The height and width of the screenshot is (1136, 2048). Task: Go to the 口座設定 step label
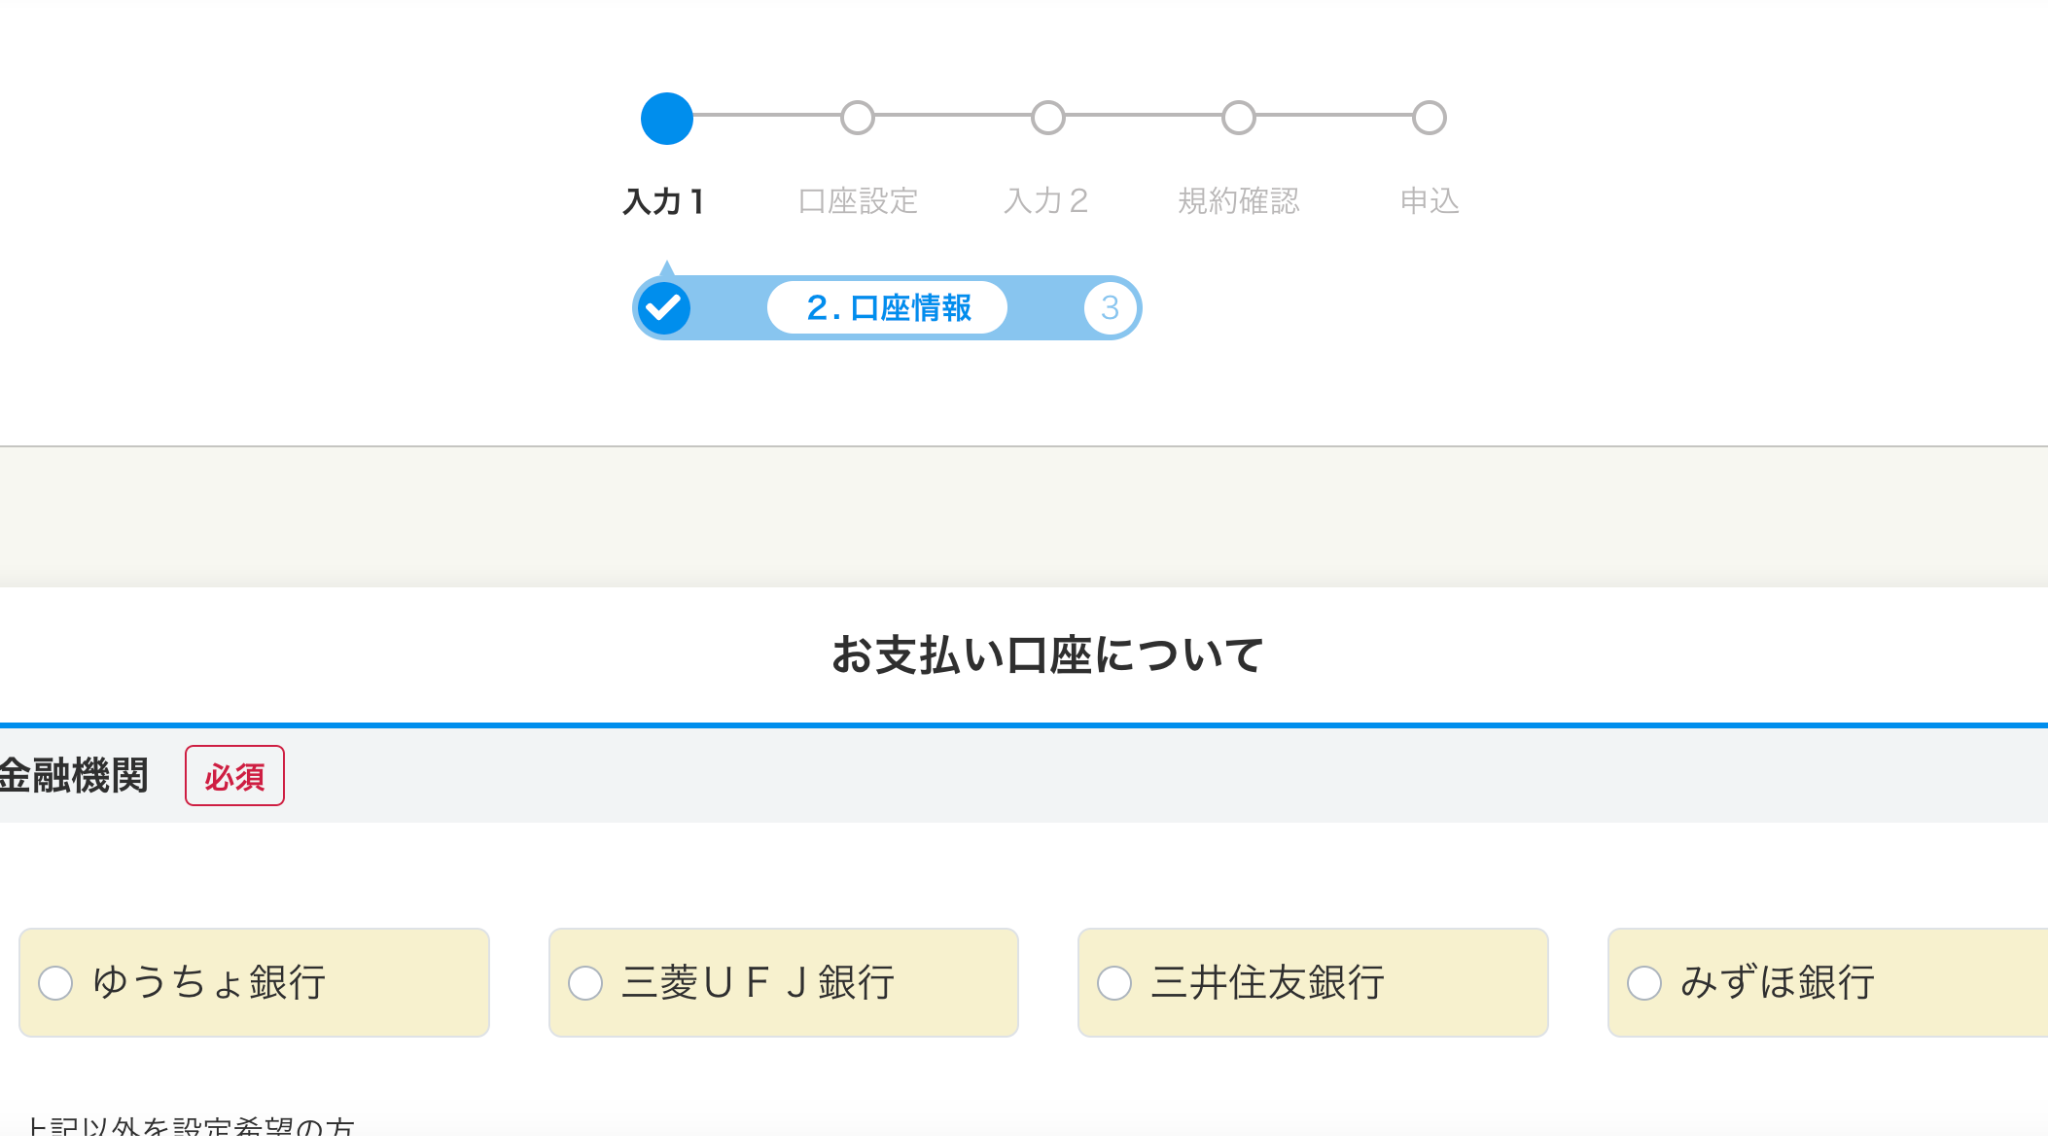point(857,202)
